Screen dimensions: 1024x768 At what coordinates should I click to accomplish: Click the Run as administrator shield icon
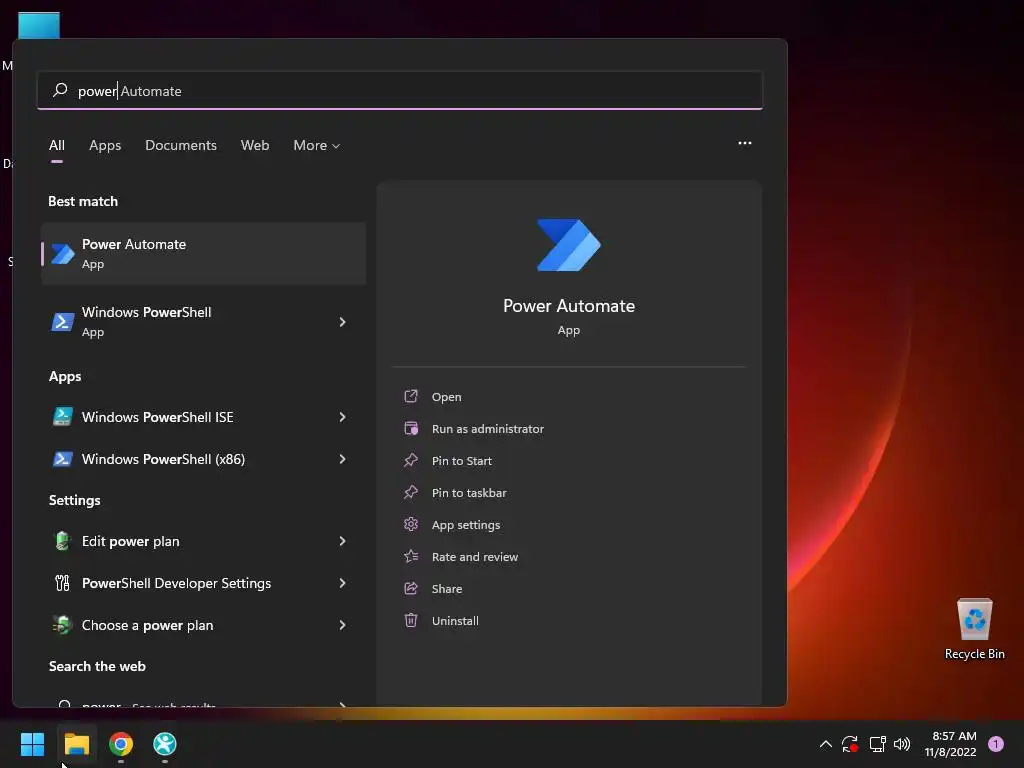click(x=411, y=428)
